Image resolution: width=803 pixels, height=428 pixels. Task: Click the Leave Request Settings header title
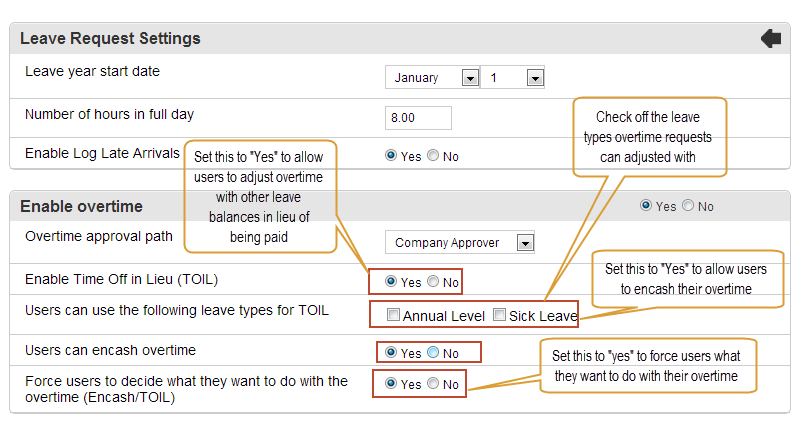point(110,38)
